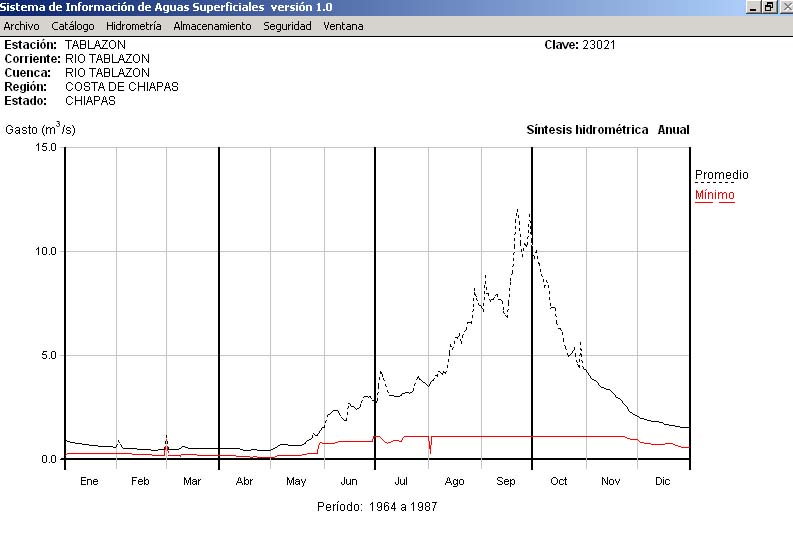Open the Seguridad menu
The image size is (793, 543).
tap(287, 26)
